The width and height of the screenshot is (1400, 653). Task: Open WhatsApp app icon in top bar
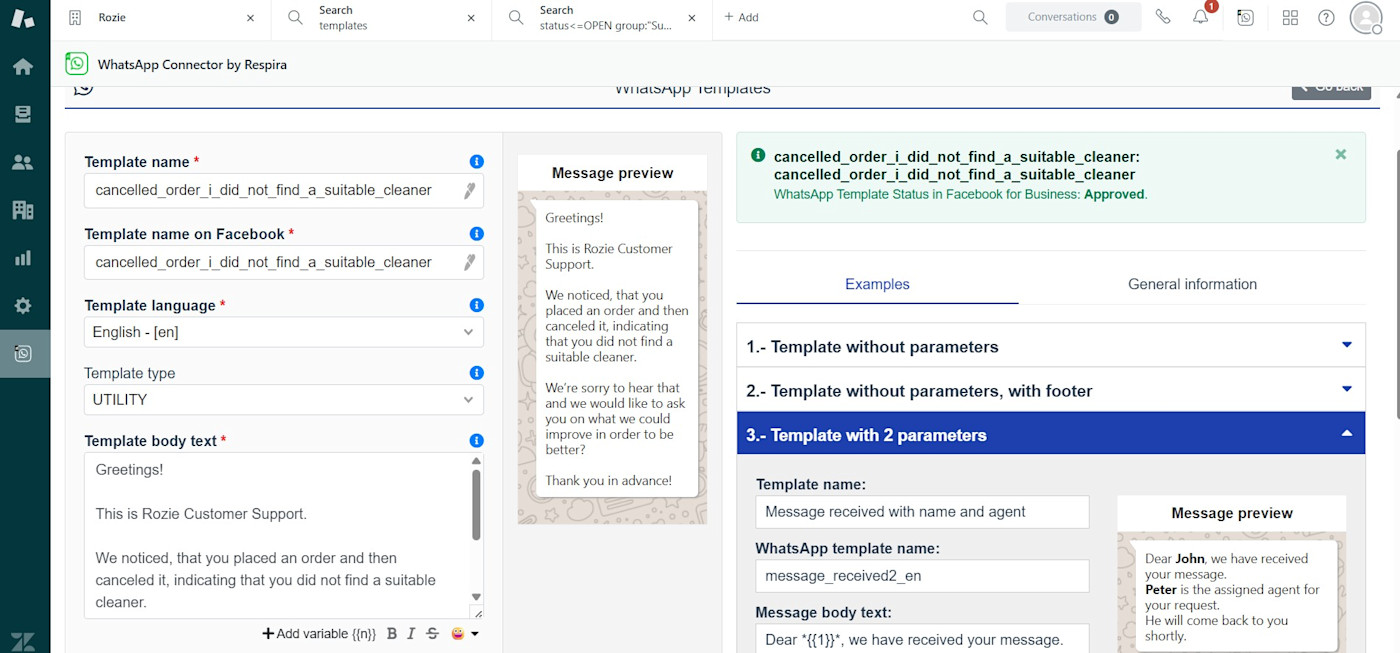pos(1245,17)
